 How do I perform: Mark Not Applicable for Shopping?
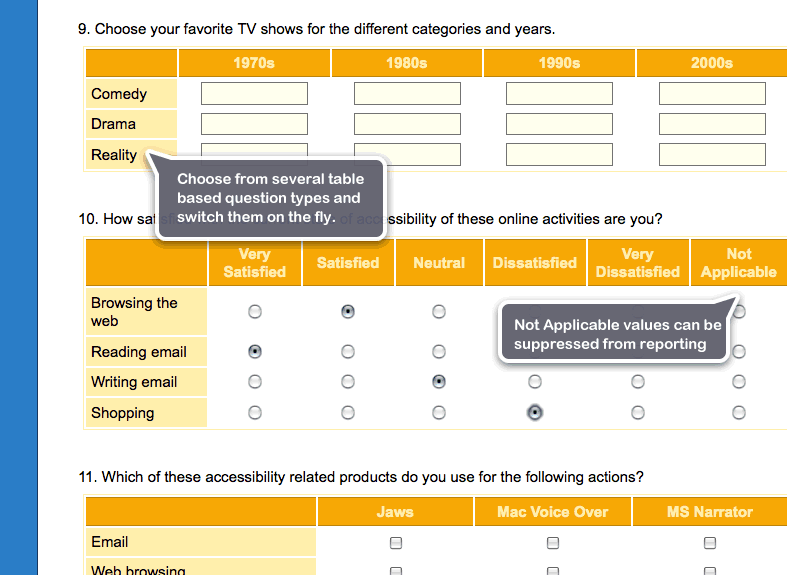pos(739,412)
